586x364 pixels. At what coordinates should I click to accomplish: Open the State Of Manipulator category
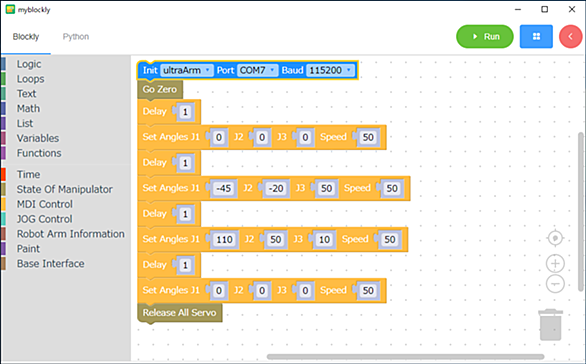(x=64, y=189)
